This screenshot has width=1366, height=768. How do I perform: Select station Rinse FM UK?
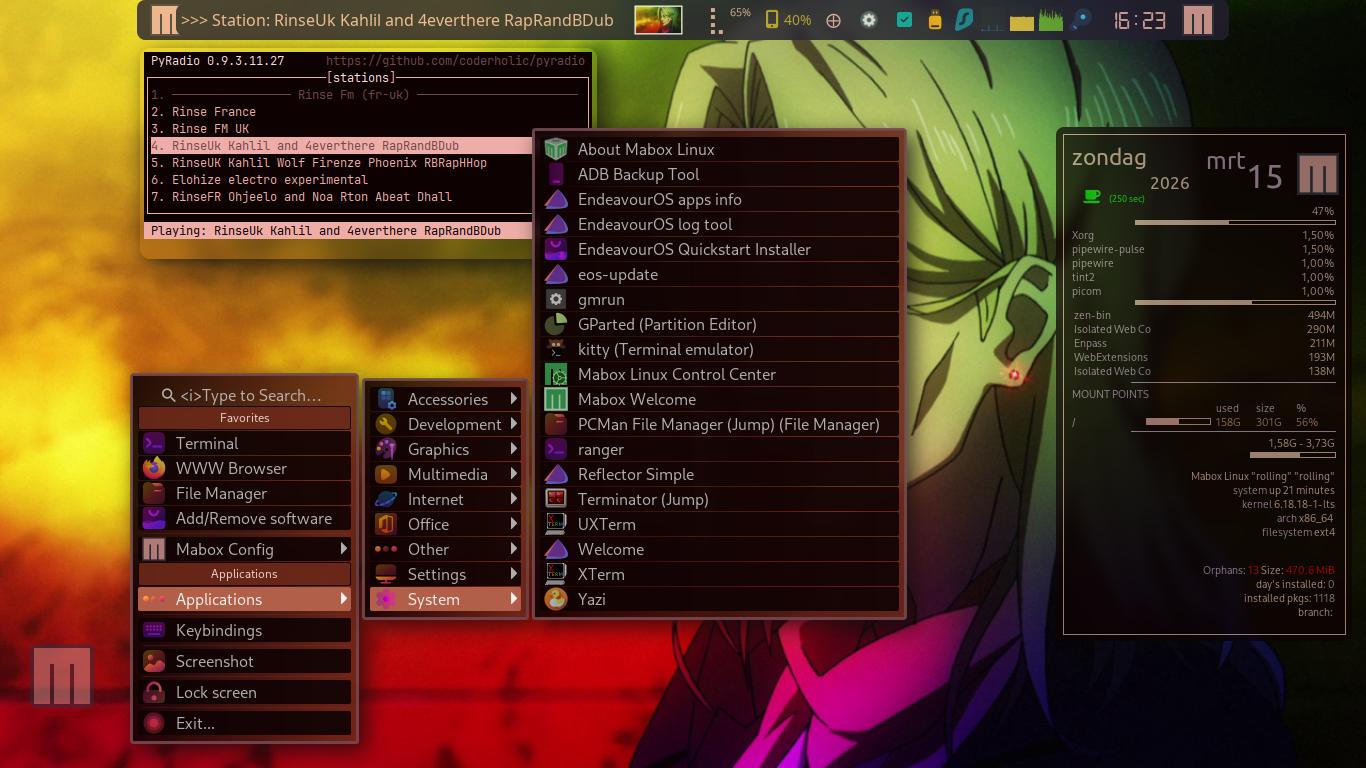click(x=210, y=129)
